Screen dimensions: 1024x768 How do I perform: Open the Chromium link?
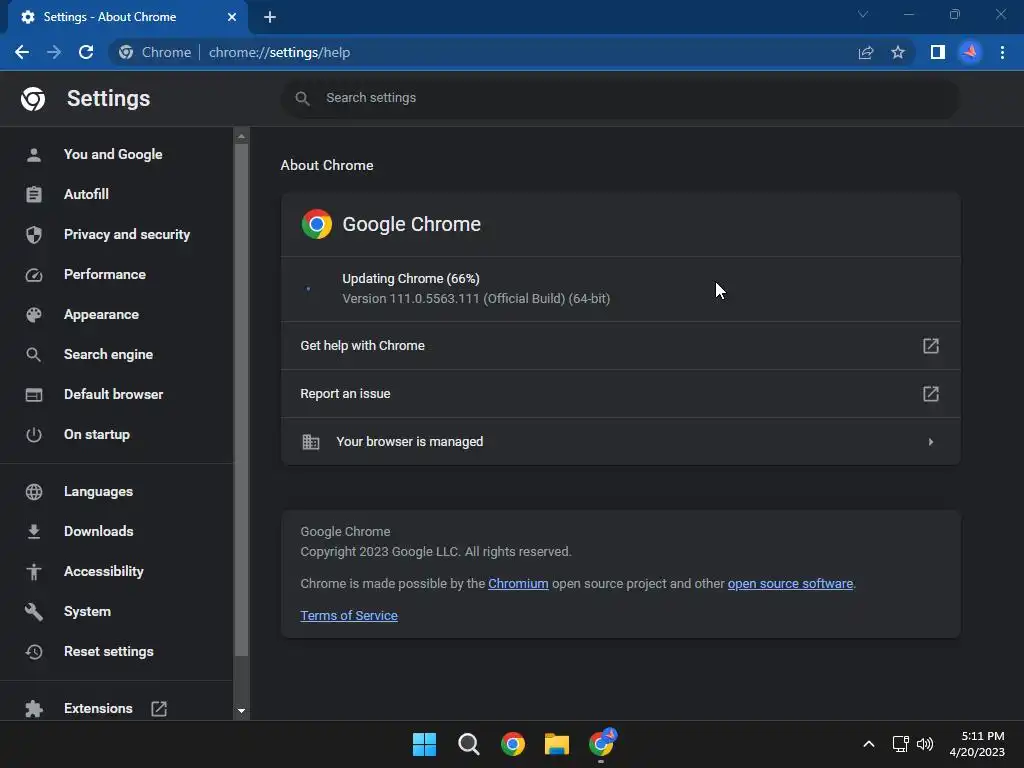[518, 583]
